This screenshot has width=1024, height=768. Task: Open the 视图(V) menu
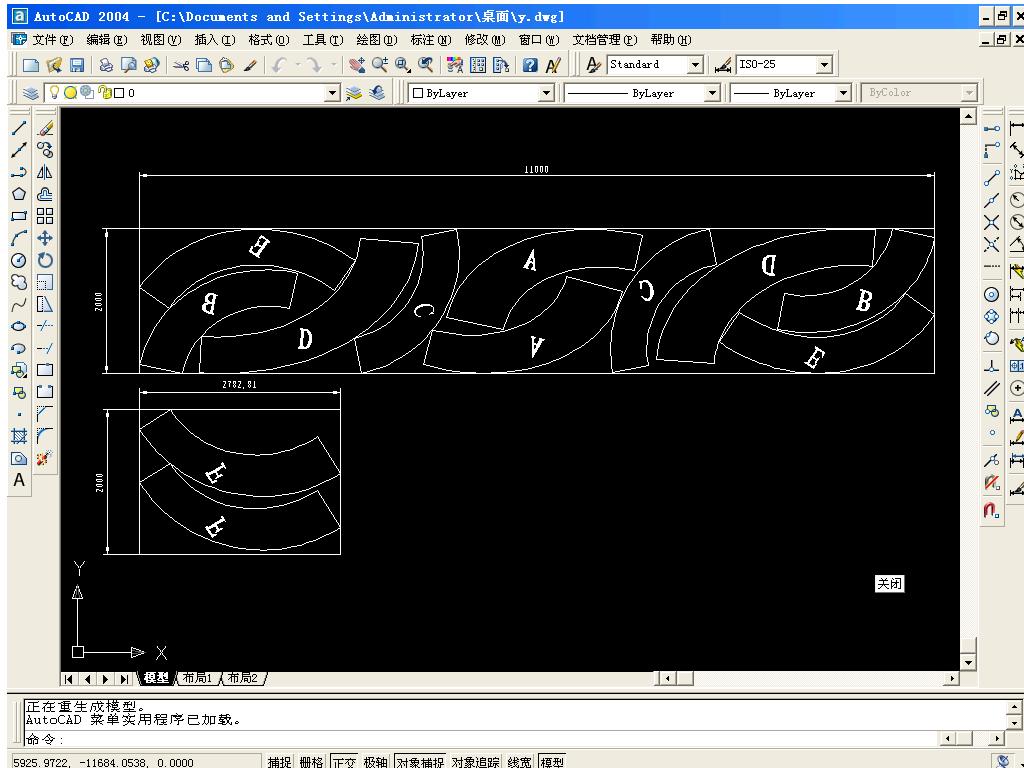point(161,40)
